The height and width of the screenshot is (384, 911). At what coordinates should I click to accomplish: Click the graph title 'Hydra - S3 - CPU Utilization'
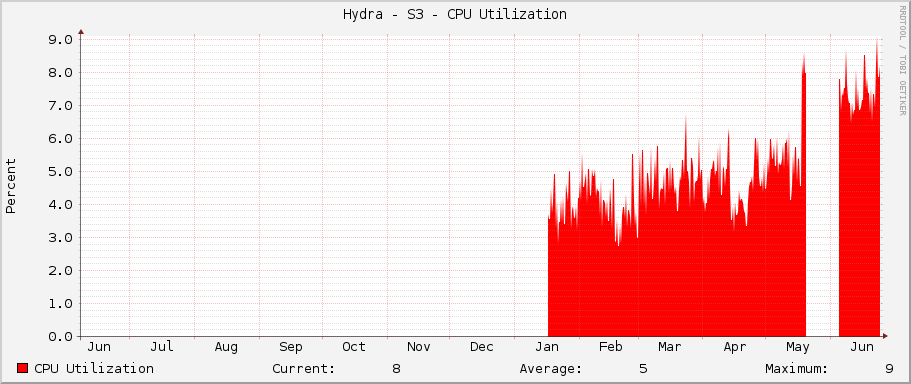454,15
